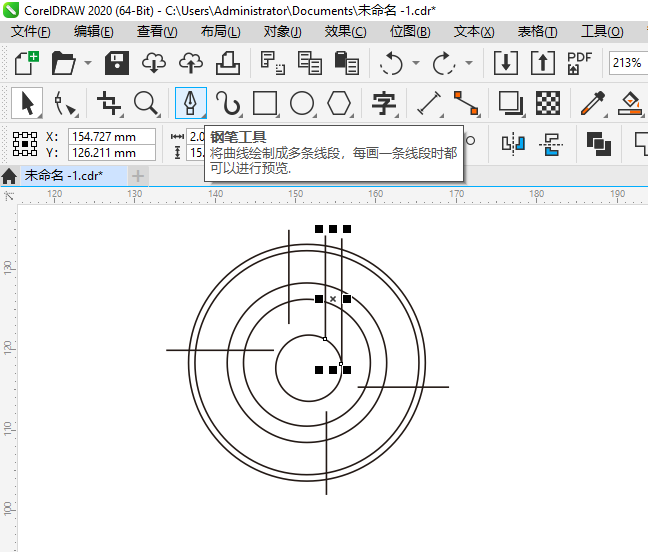This screenshot has width=648, height=552.
Task: Open the 效果(C) menu
Action: click(346, 31)
